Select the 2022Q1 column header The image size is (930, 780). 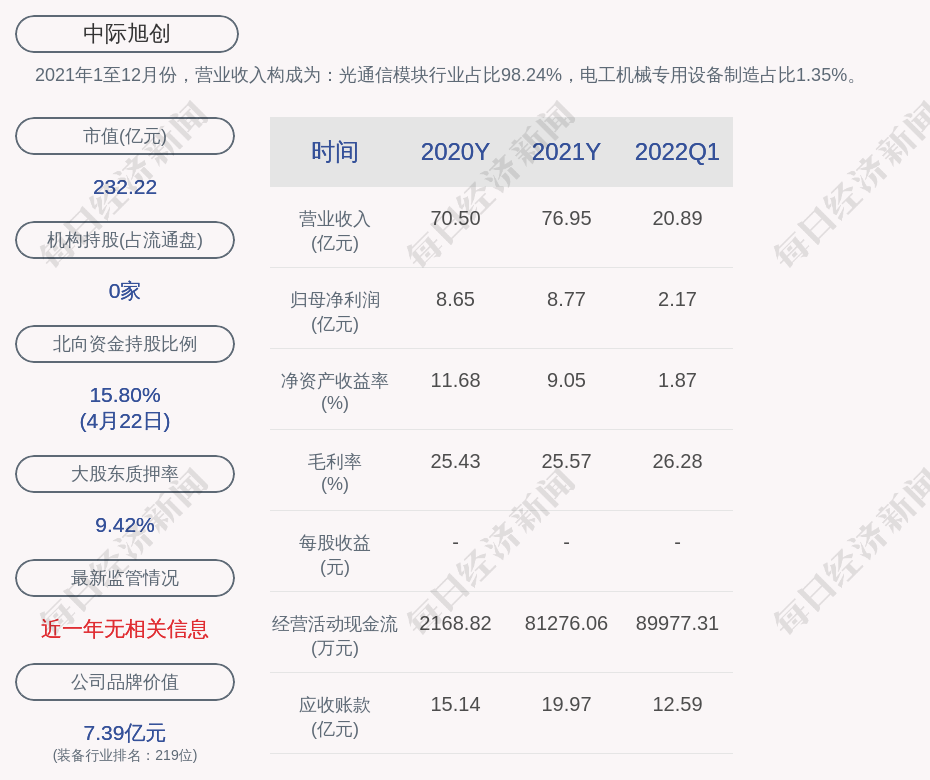[x=677, y=152]
